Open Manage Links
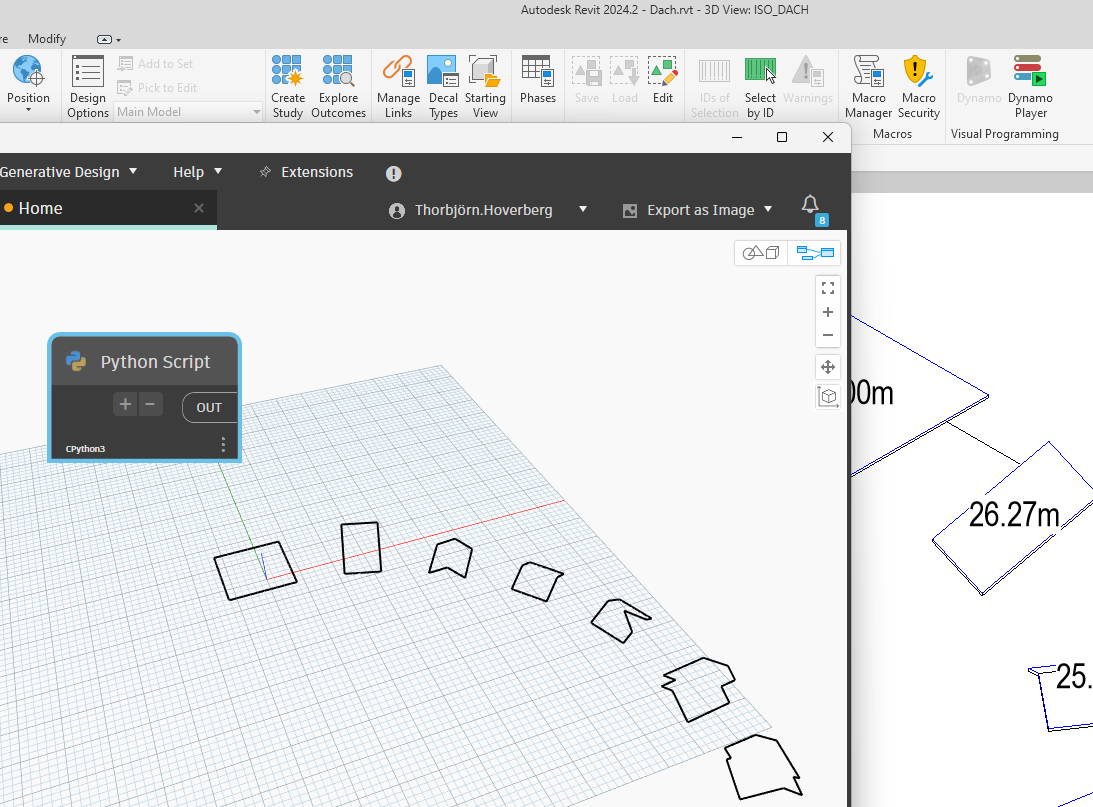This screenshot has height=807, width=1093. (398, 85)
